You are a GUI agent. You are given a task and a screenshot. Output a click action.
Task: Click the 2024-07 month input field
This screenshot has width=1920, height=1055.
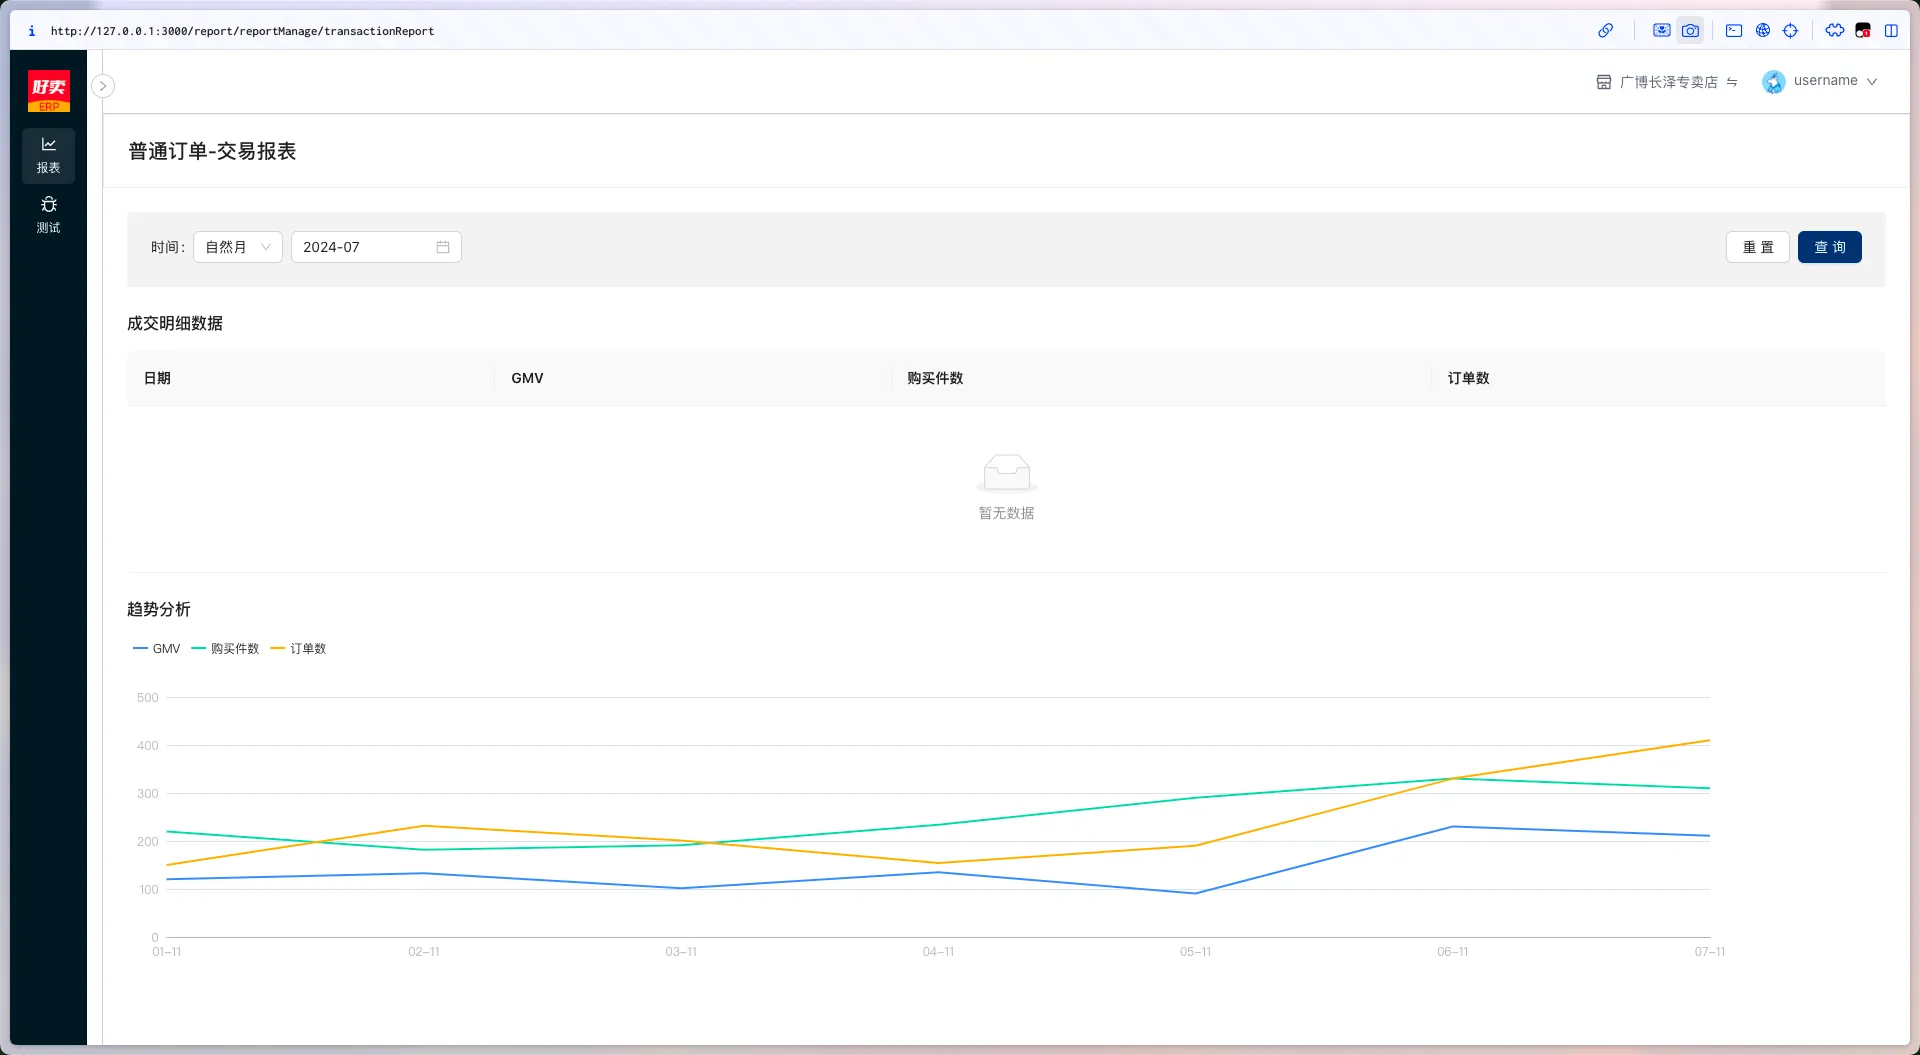(376, 247)
